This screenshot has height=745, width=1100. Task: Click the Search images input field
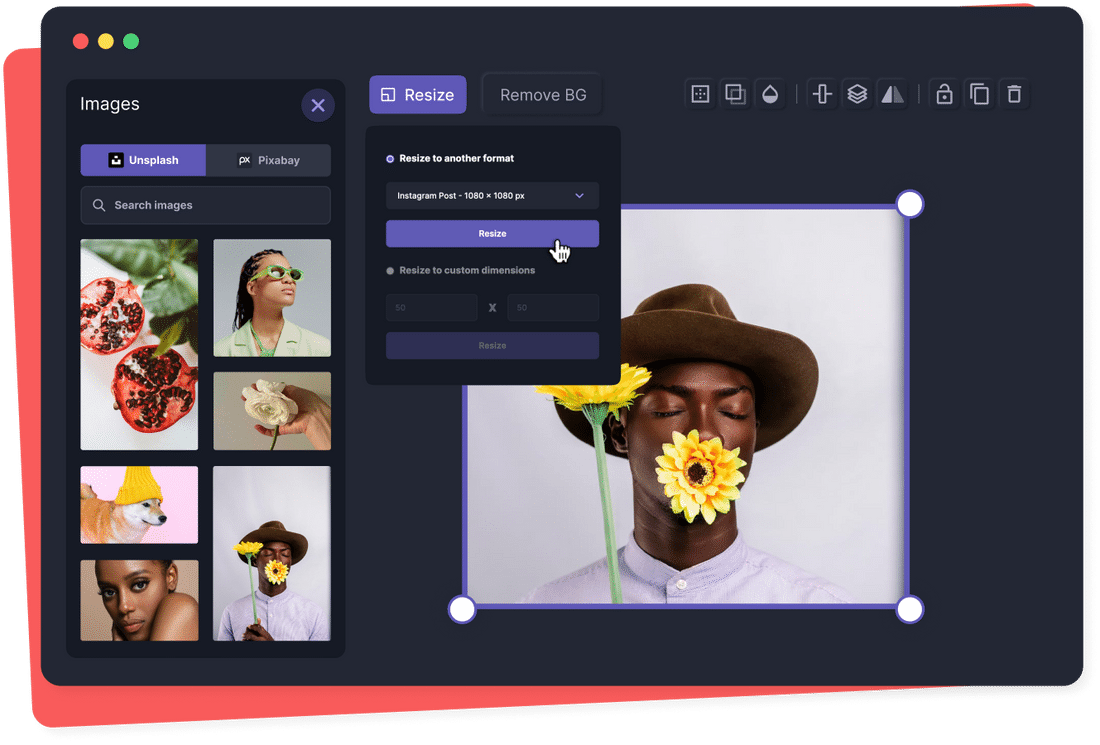(205, 205)
